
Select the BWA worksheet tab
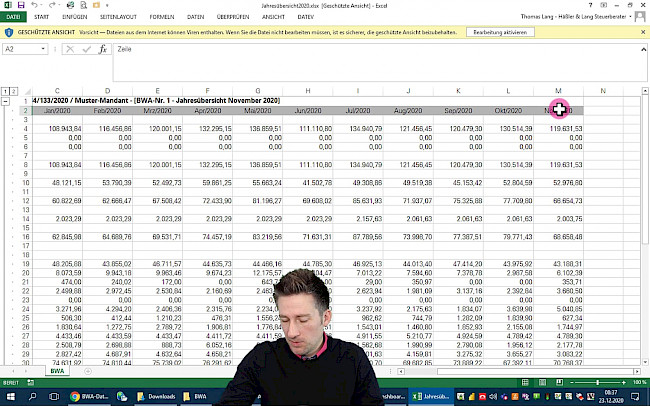[56, 372]
